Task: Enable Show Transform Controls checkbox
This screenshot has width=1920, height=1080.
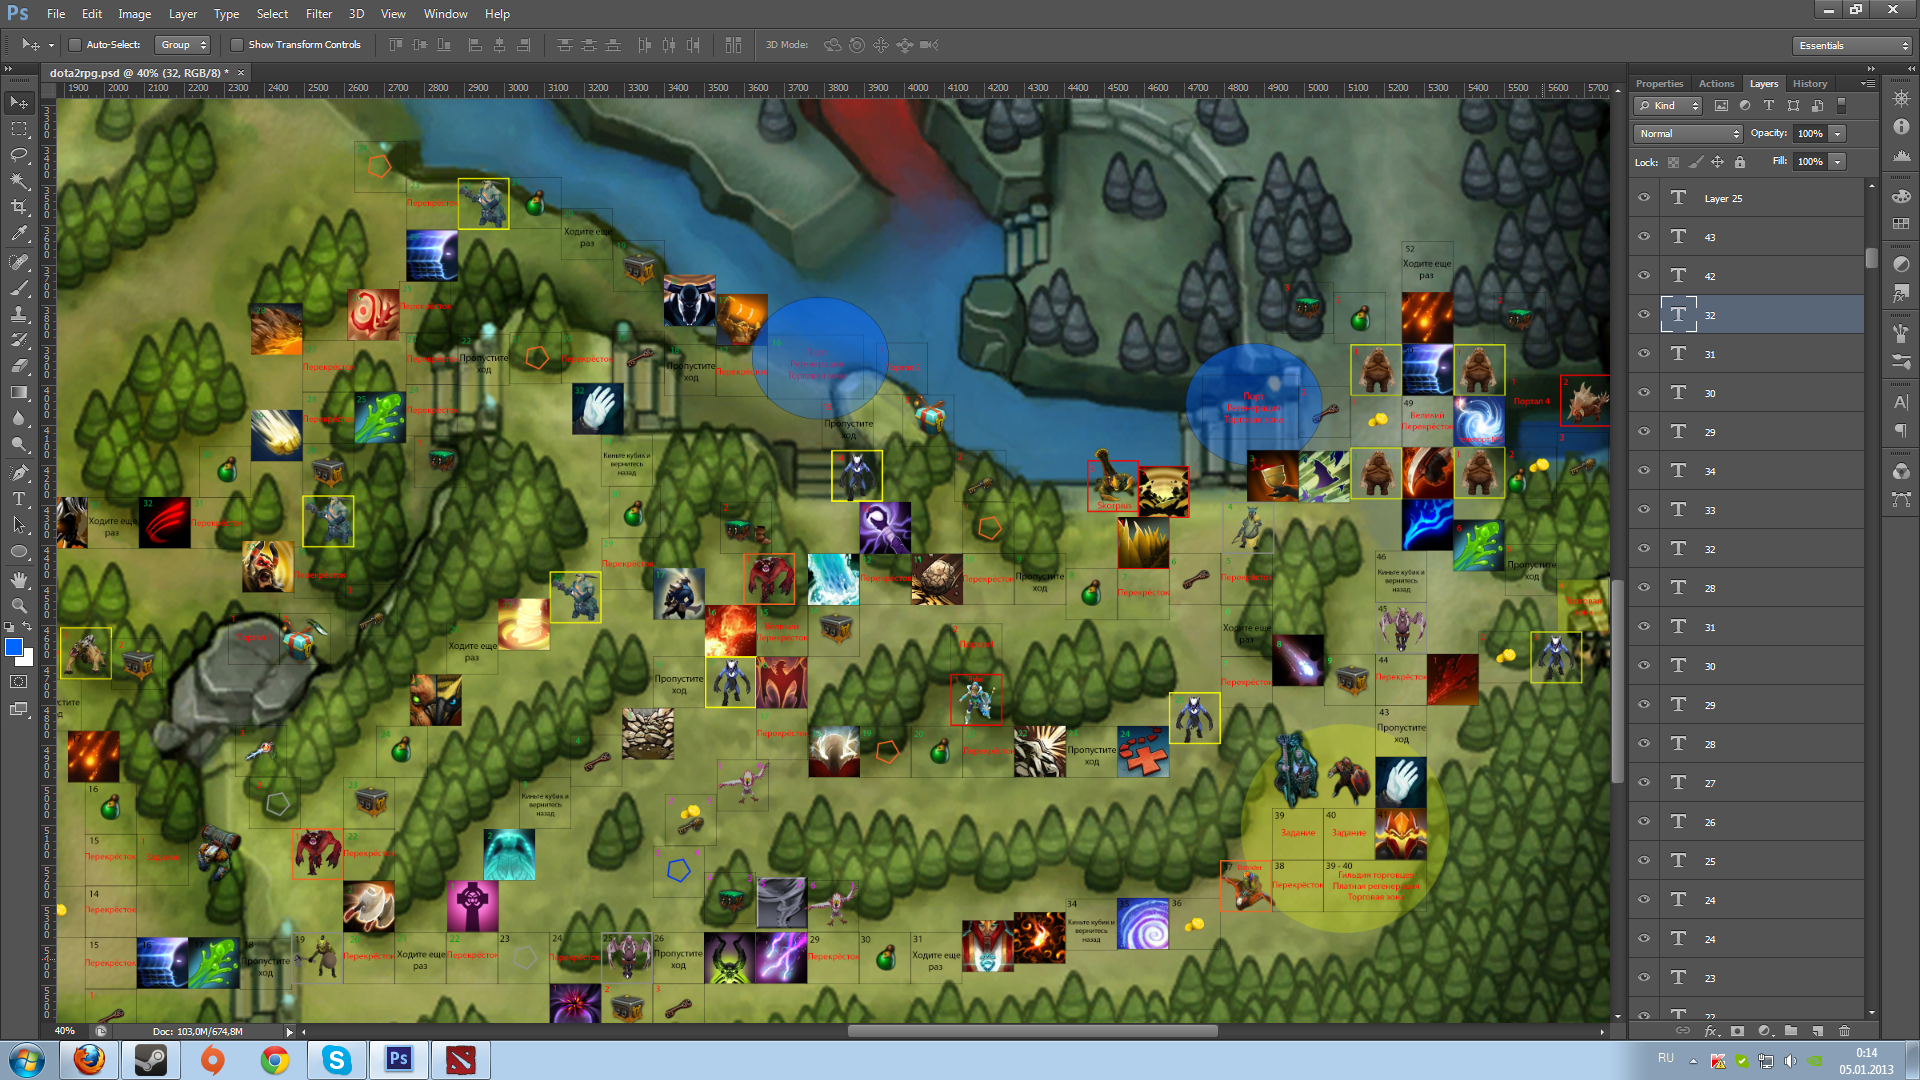Action: point(237,45)
